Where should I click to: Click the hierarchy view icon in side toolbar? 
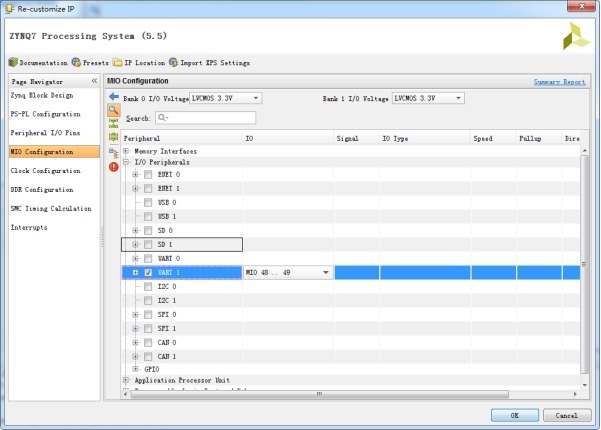coord(113,153)
